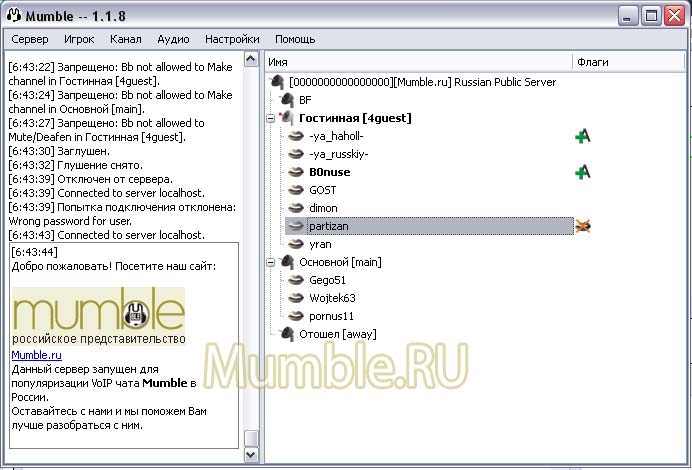
Task: Click the lips icon next to partizan
Action: pyautogui.click(x=296, y=226)
